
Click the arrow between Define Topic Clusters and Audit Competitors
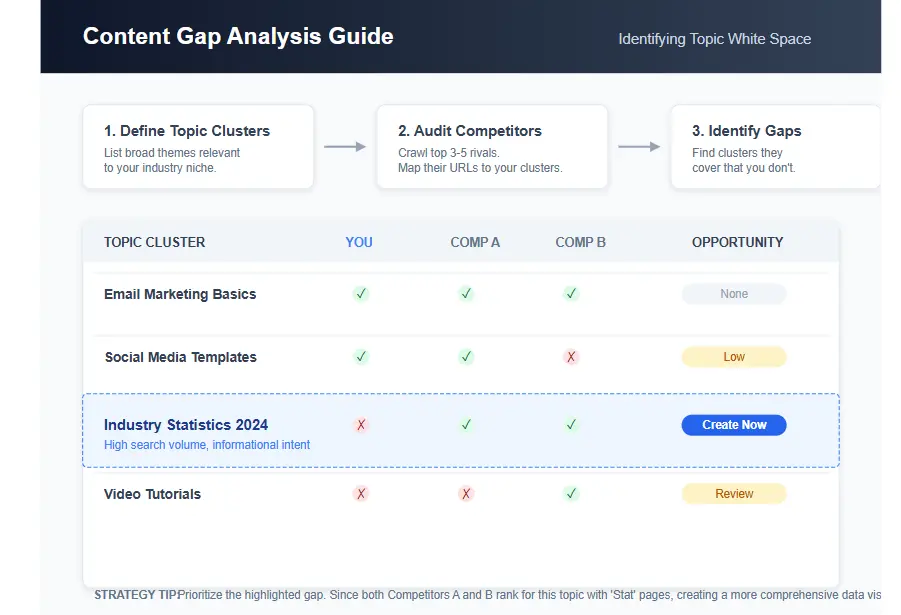[344, 145]
